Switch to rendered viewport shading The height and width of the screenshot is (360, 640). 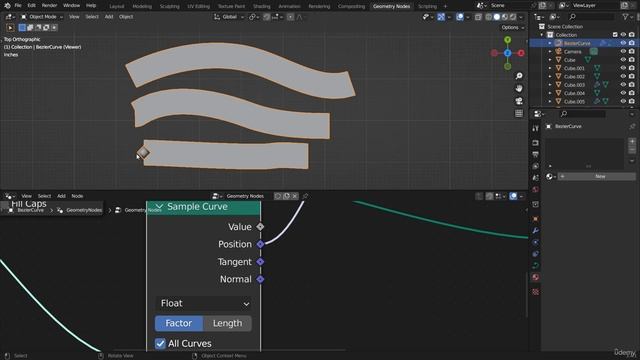pyautogui.click(x=513, y=17)
